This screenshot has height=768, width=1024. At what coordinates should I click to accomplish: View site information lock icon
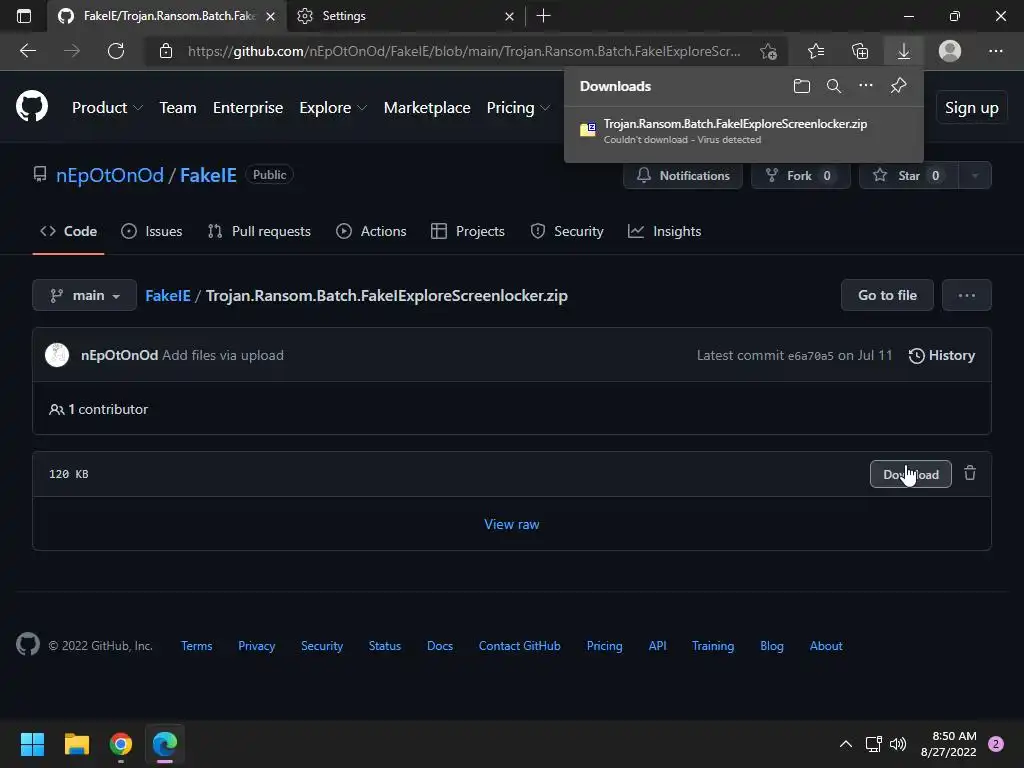[166, 51]
